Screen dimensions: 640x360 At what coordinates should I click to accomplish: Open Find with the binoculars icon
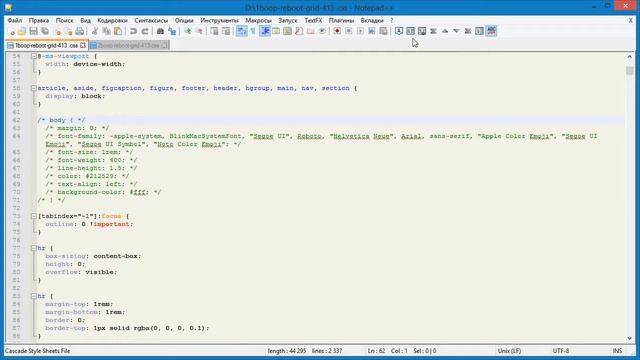coord(160,31)
